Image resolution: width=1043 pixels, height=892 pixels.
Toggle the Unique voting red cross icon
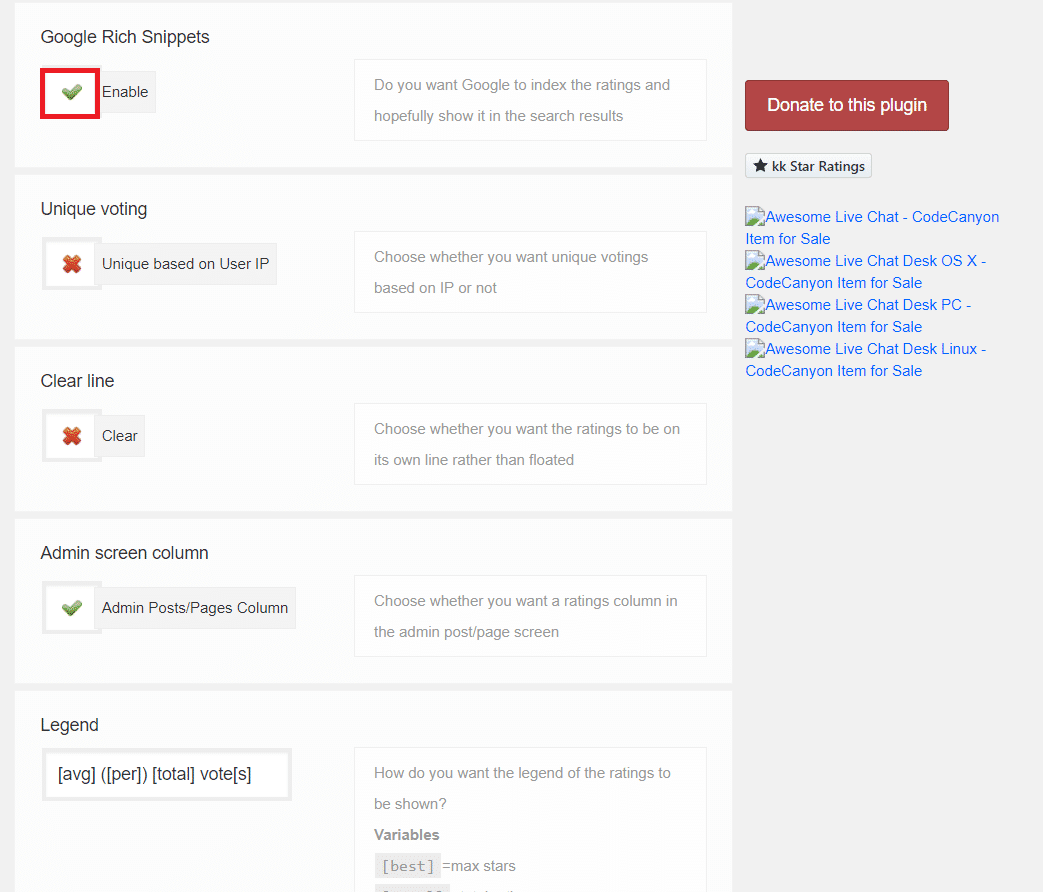click(x=71, y=265)
